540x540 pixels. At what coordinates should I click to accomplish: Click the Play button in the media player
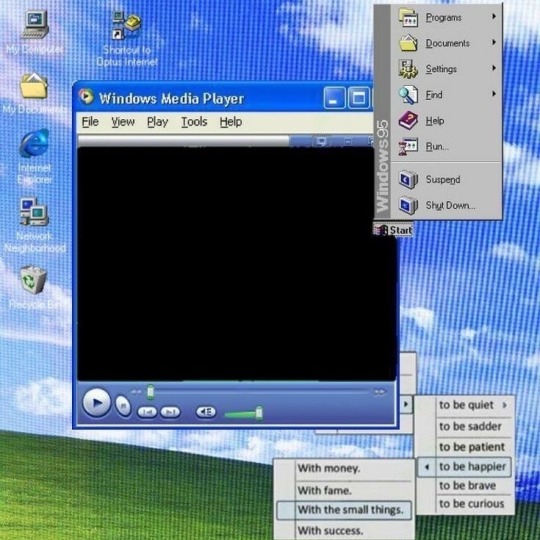(x=96, y=403)
